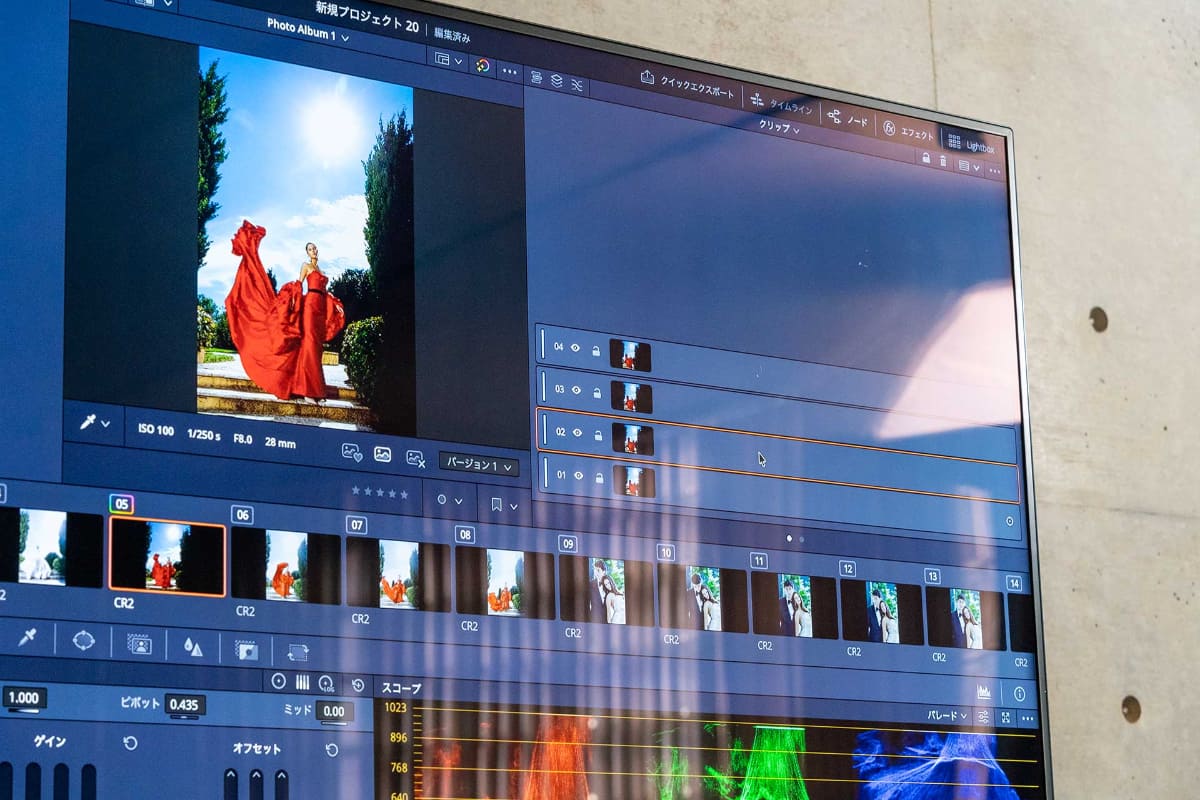
Task: Toggle visibility of layer 04
Action: 575,348
